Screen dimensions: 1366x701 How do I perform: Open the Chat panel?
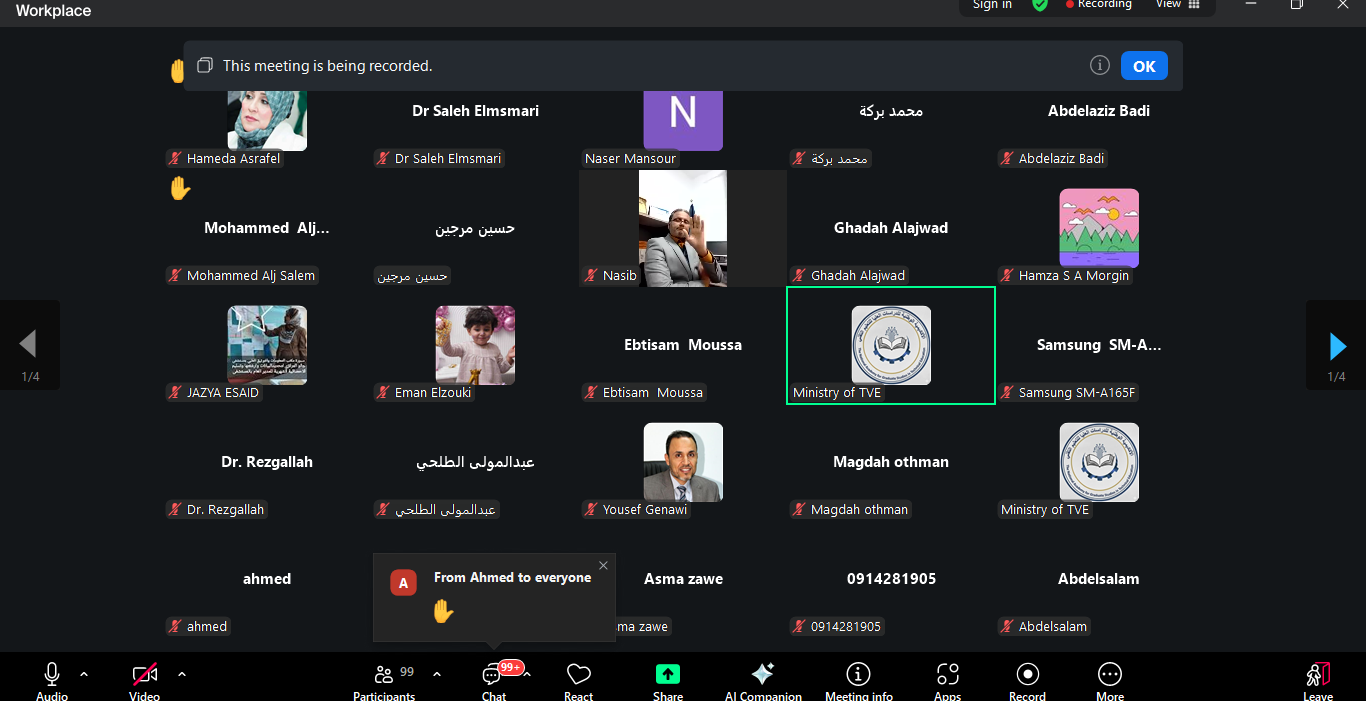pos(493,678)
